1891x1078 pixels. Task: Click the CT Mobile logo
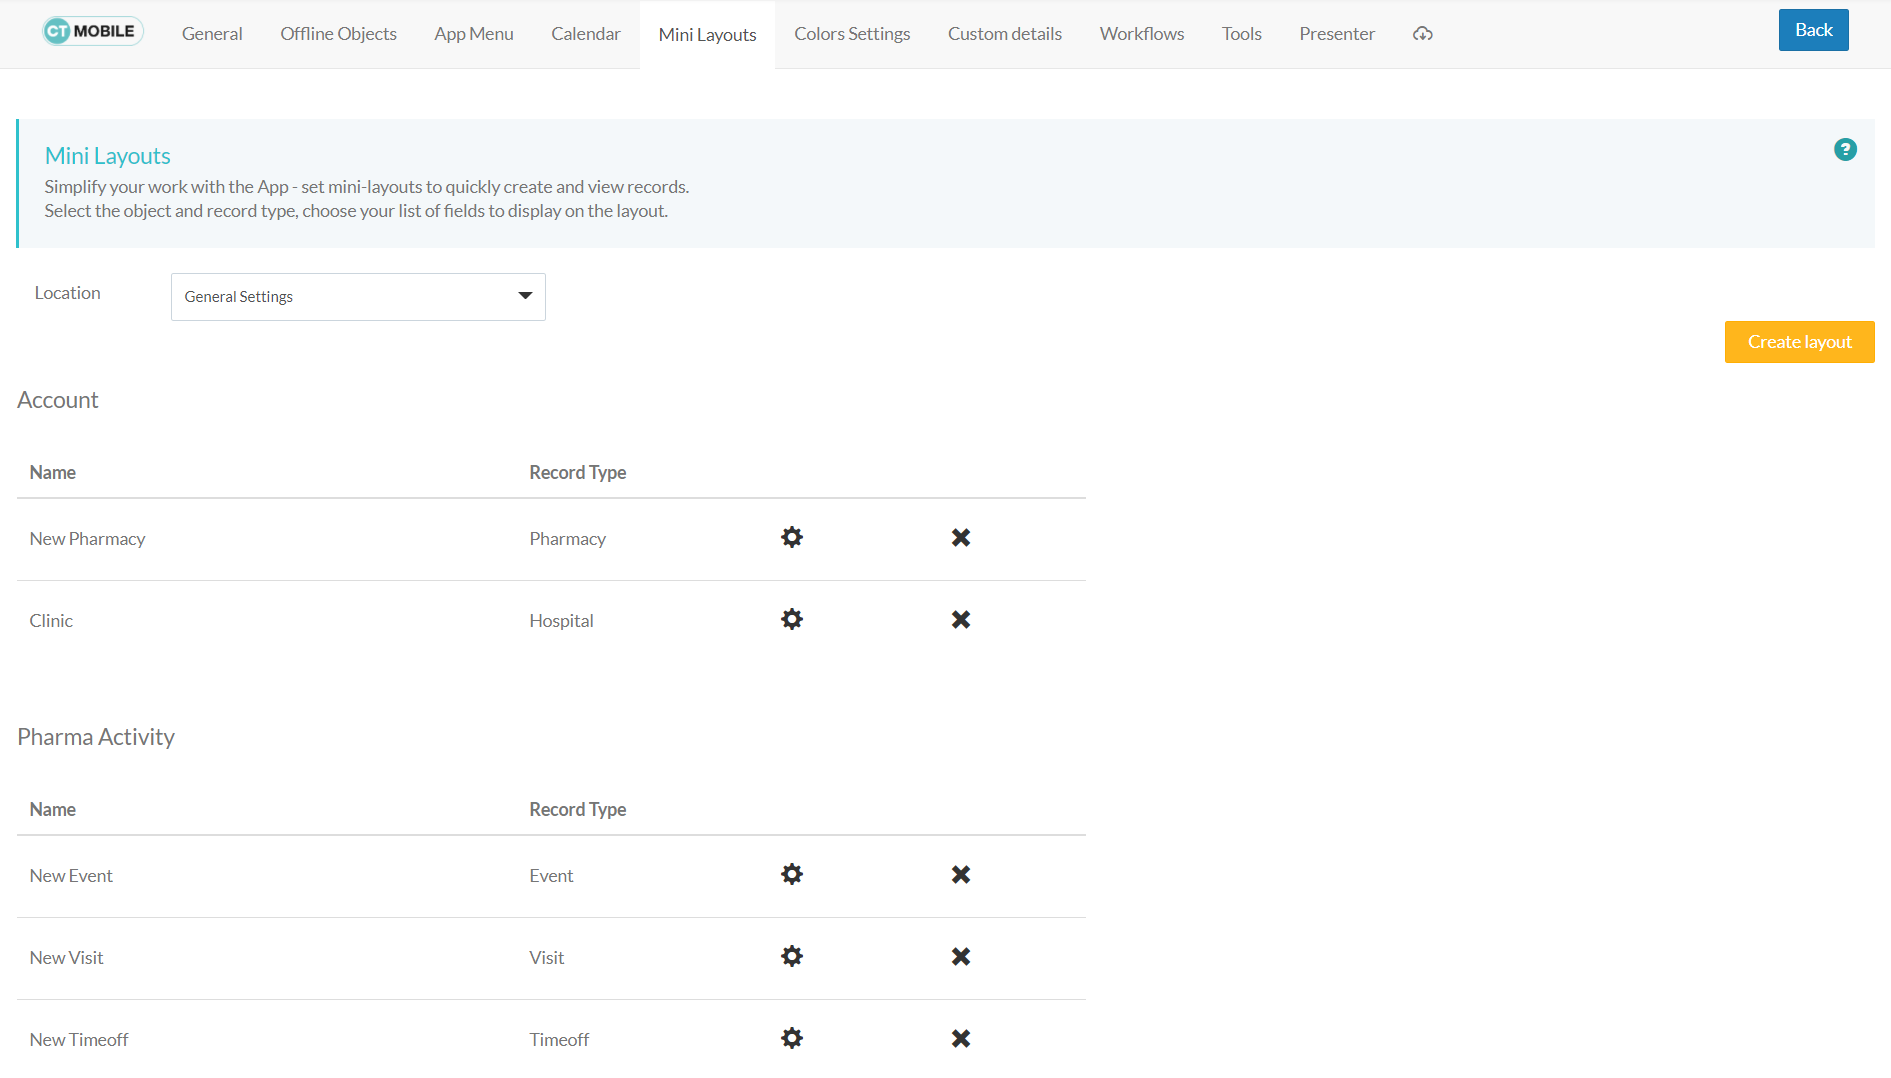[92, 31]
